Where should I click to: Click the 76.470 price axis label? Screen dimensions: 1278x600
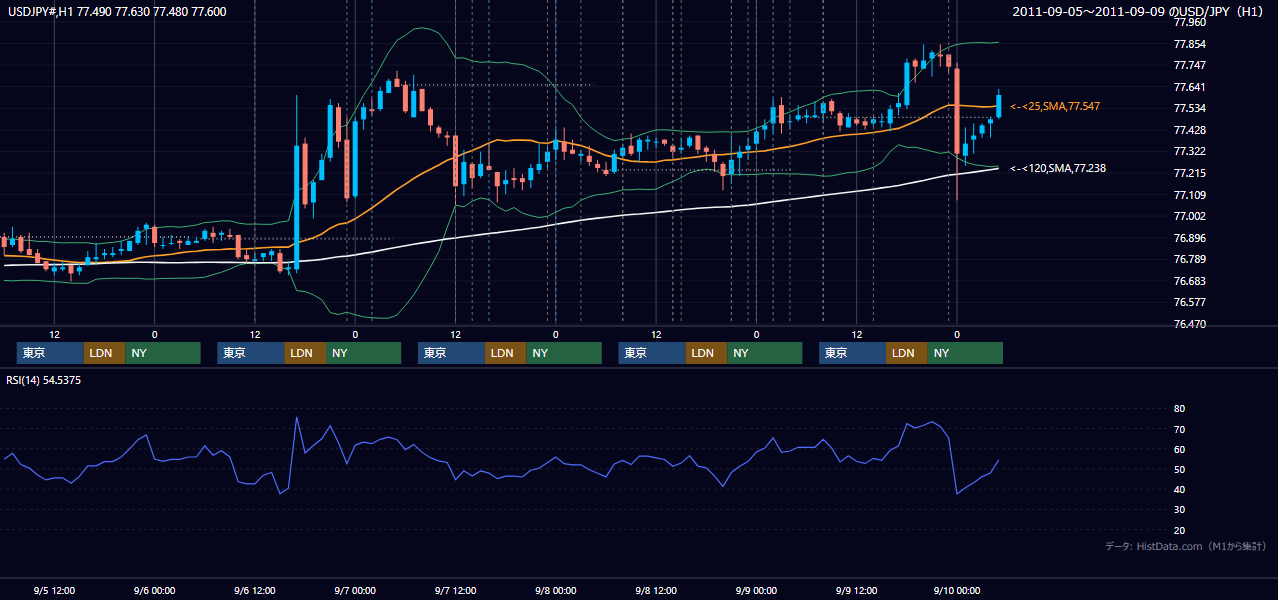click(1188, 324)
